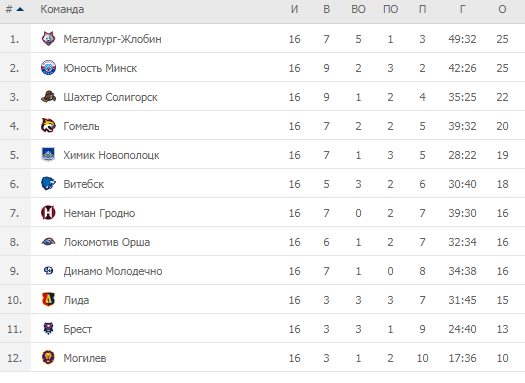Open the Динамо Молодечно team link

tap(113, 271)
